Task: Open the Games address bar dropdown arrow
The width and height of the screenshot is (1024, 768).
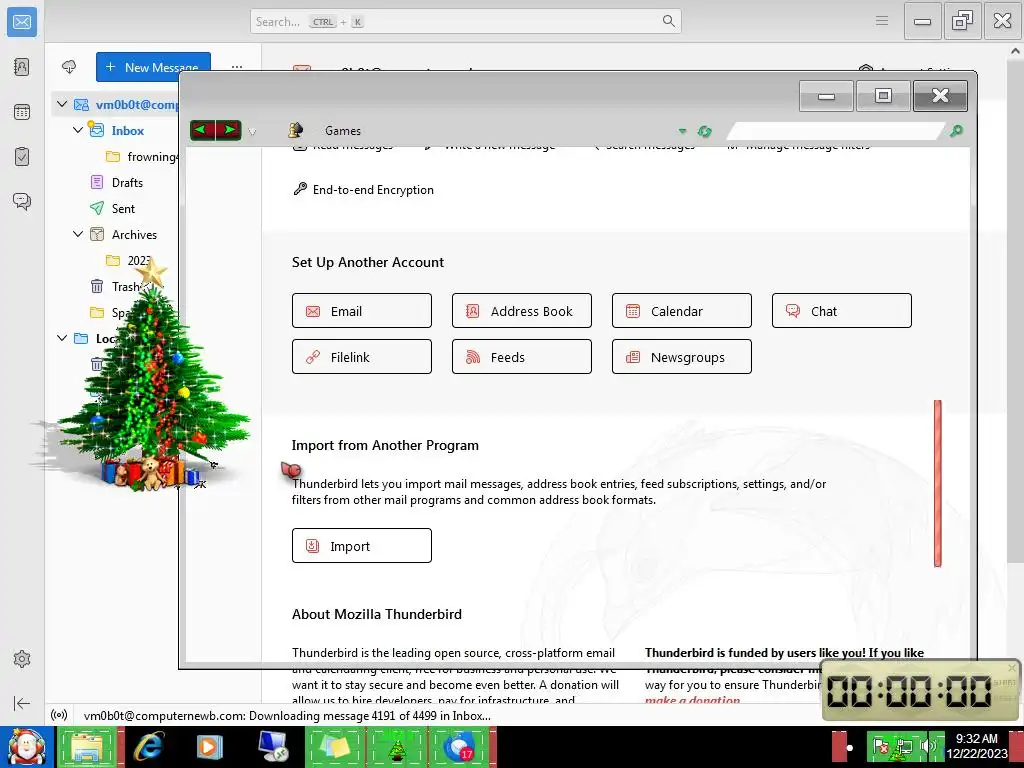Action: 682,131
